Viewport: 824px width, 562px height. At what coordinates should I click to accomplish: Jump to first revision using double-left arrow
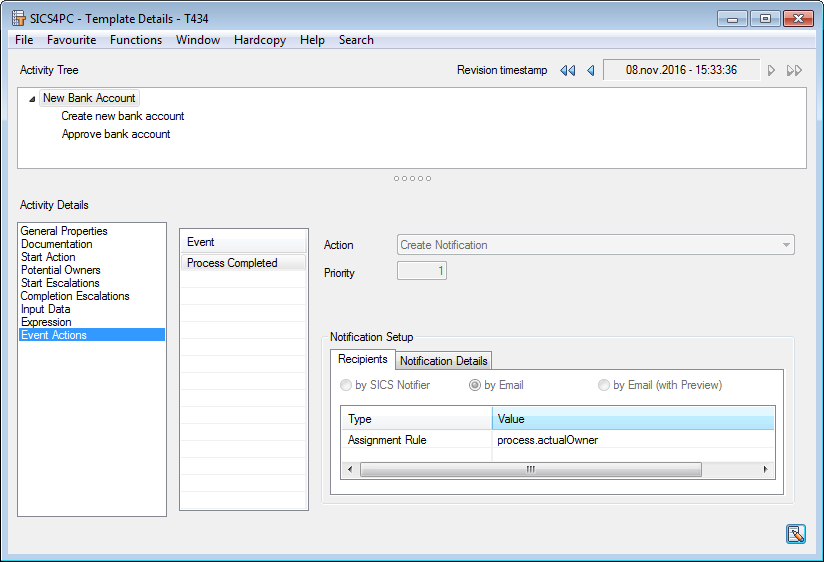coord(568,70)
